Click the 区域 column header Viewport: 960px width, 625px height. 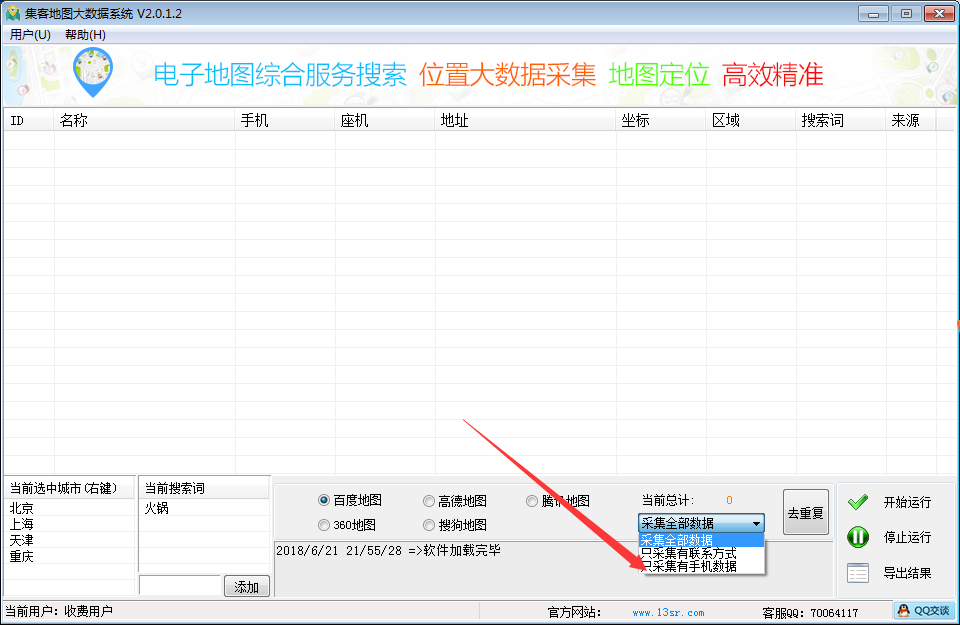(x=751, y=121)
